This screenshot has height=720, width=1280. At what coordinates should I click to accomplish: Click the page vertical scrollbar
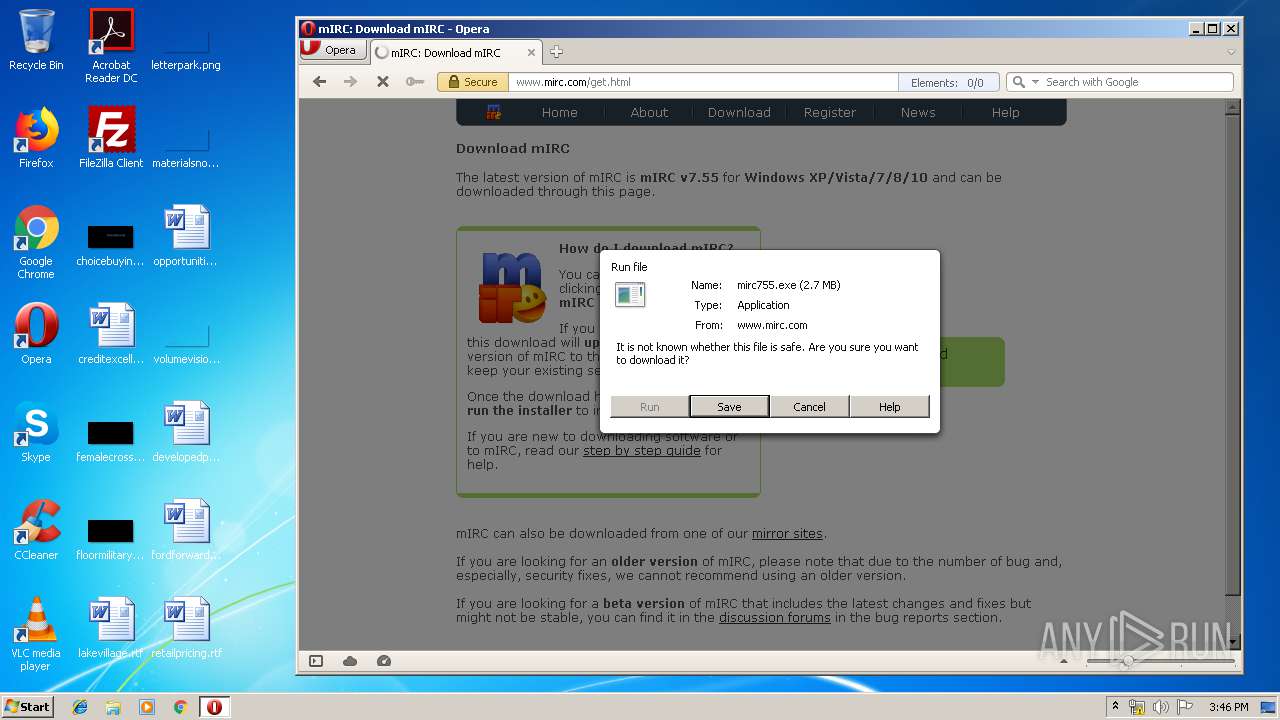coord(1234,375)
